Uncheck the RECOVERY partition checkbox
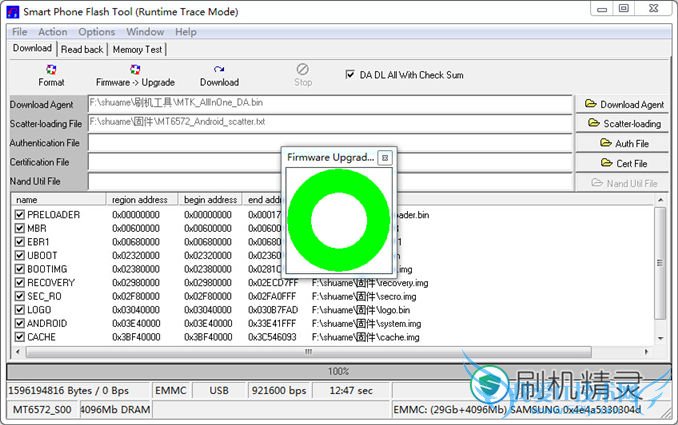 coord(20,283)
